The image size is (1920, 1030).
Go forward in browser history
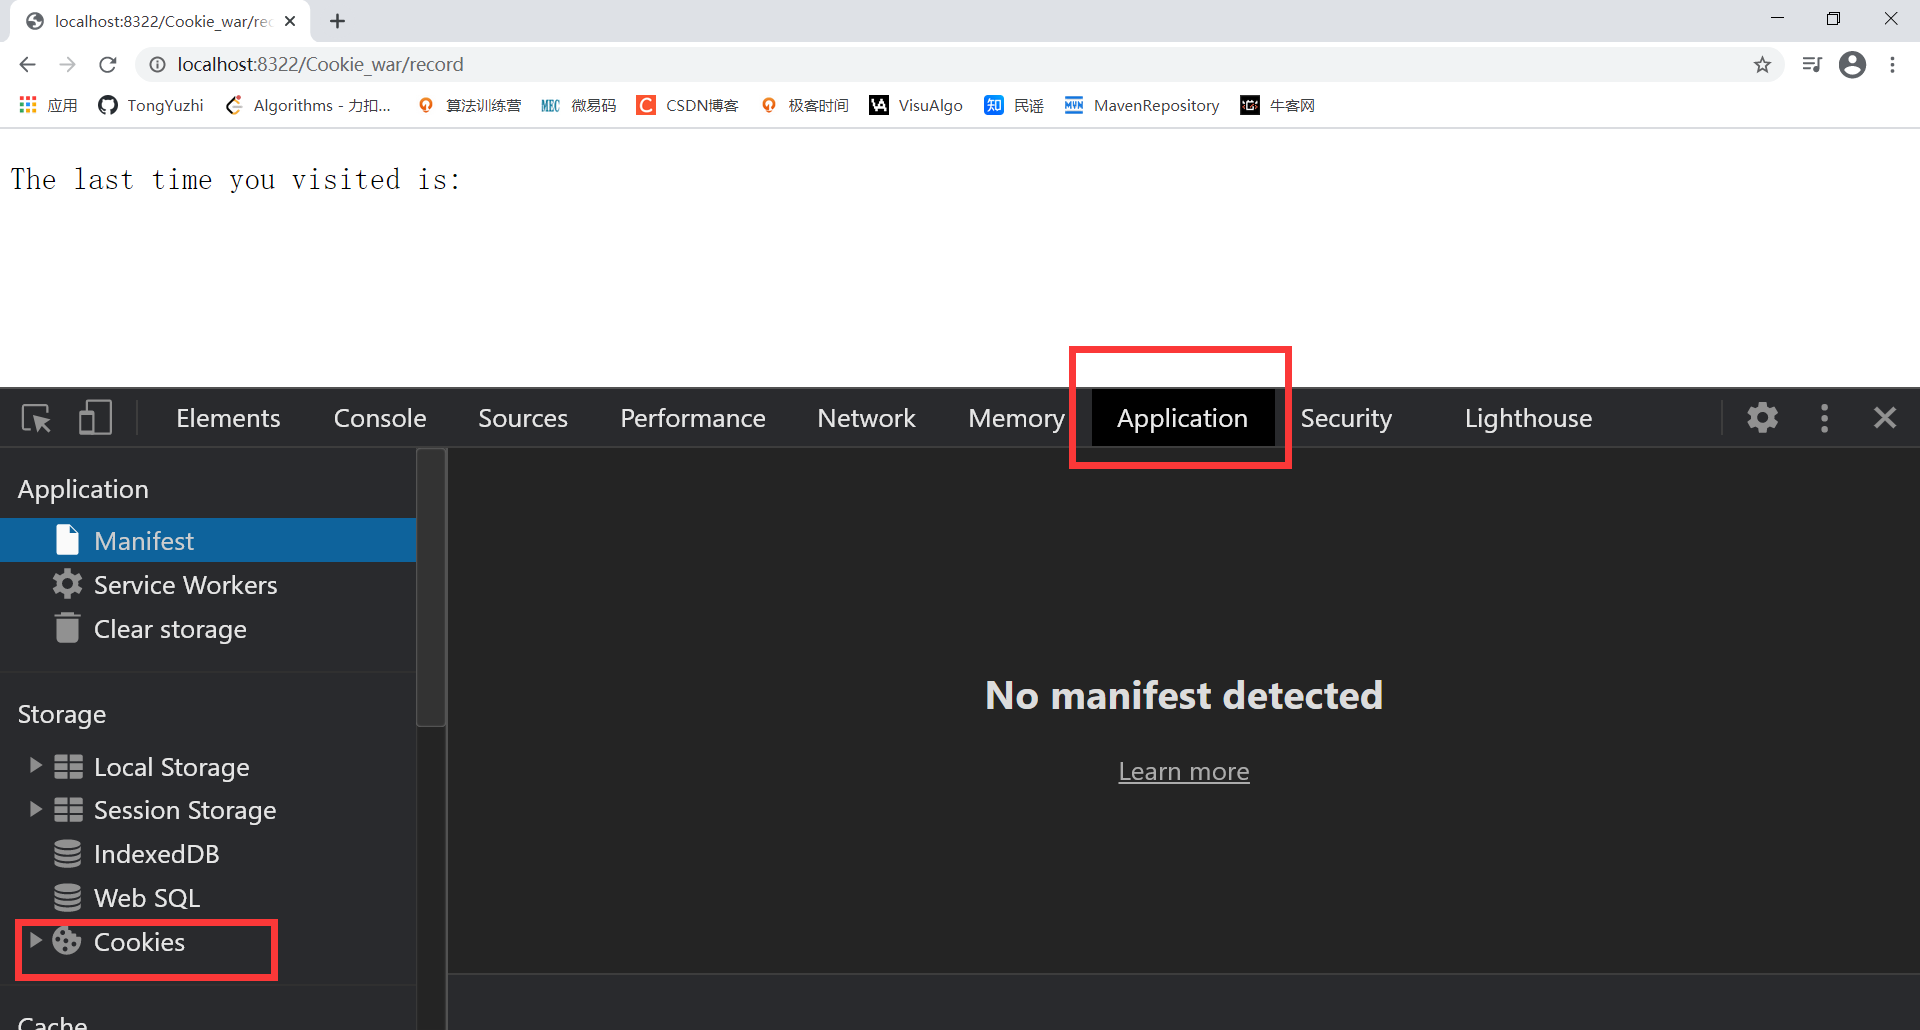(x=67, y=65)
